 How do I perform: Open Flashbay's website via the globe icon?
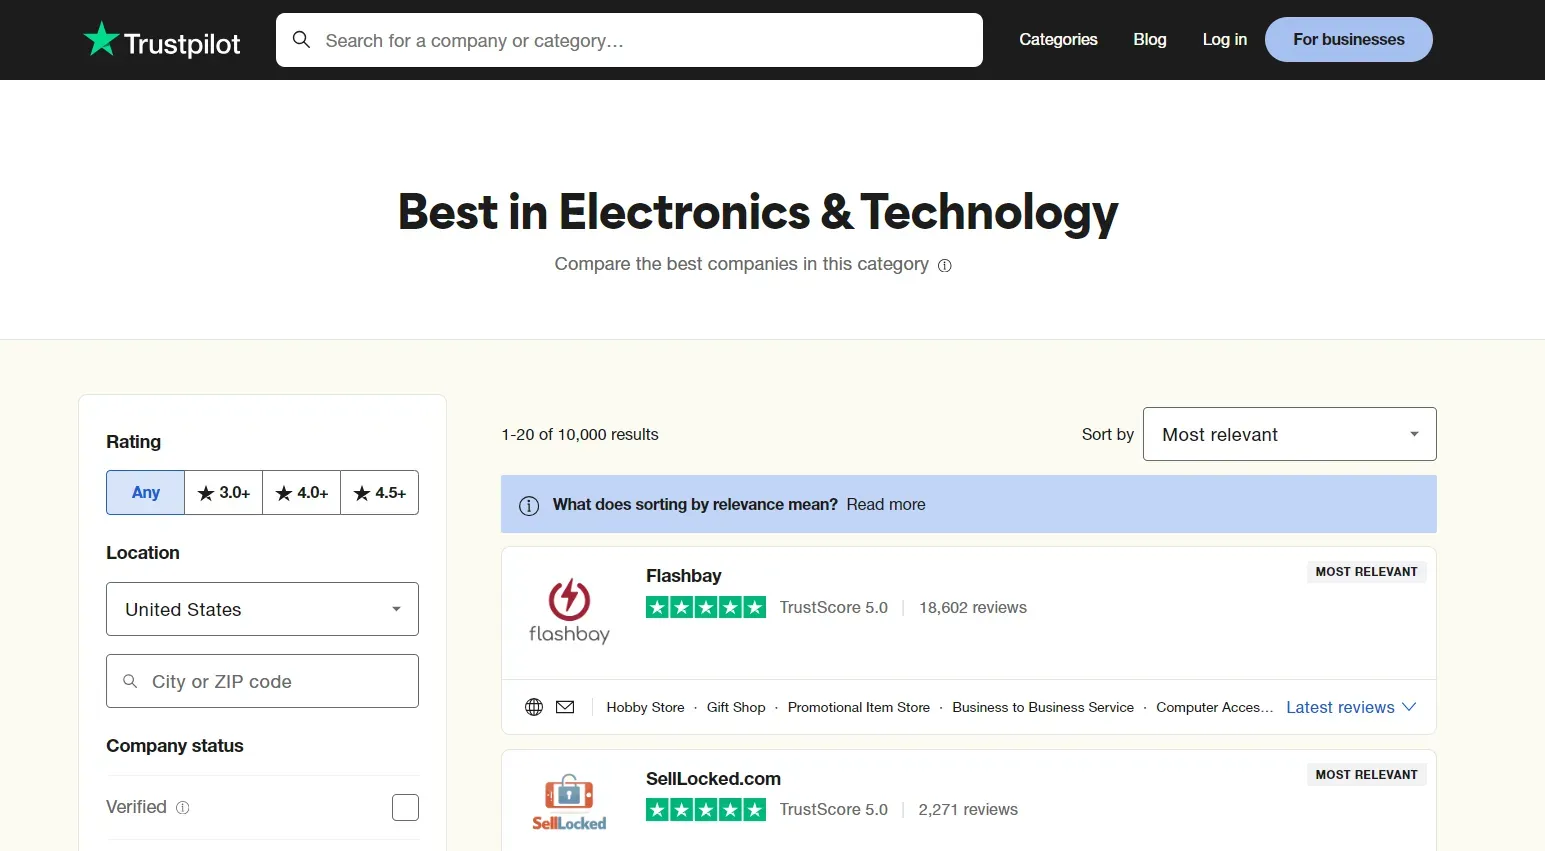pyautogui.click(x=533, y=707)
